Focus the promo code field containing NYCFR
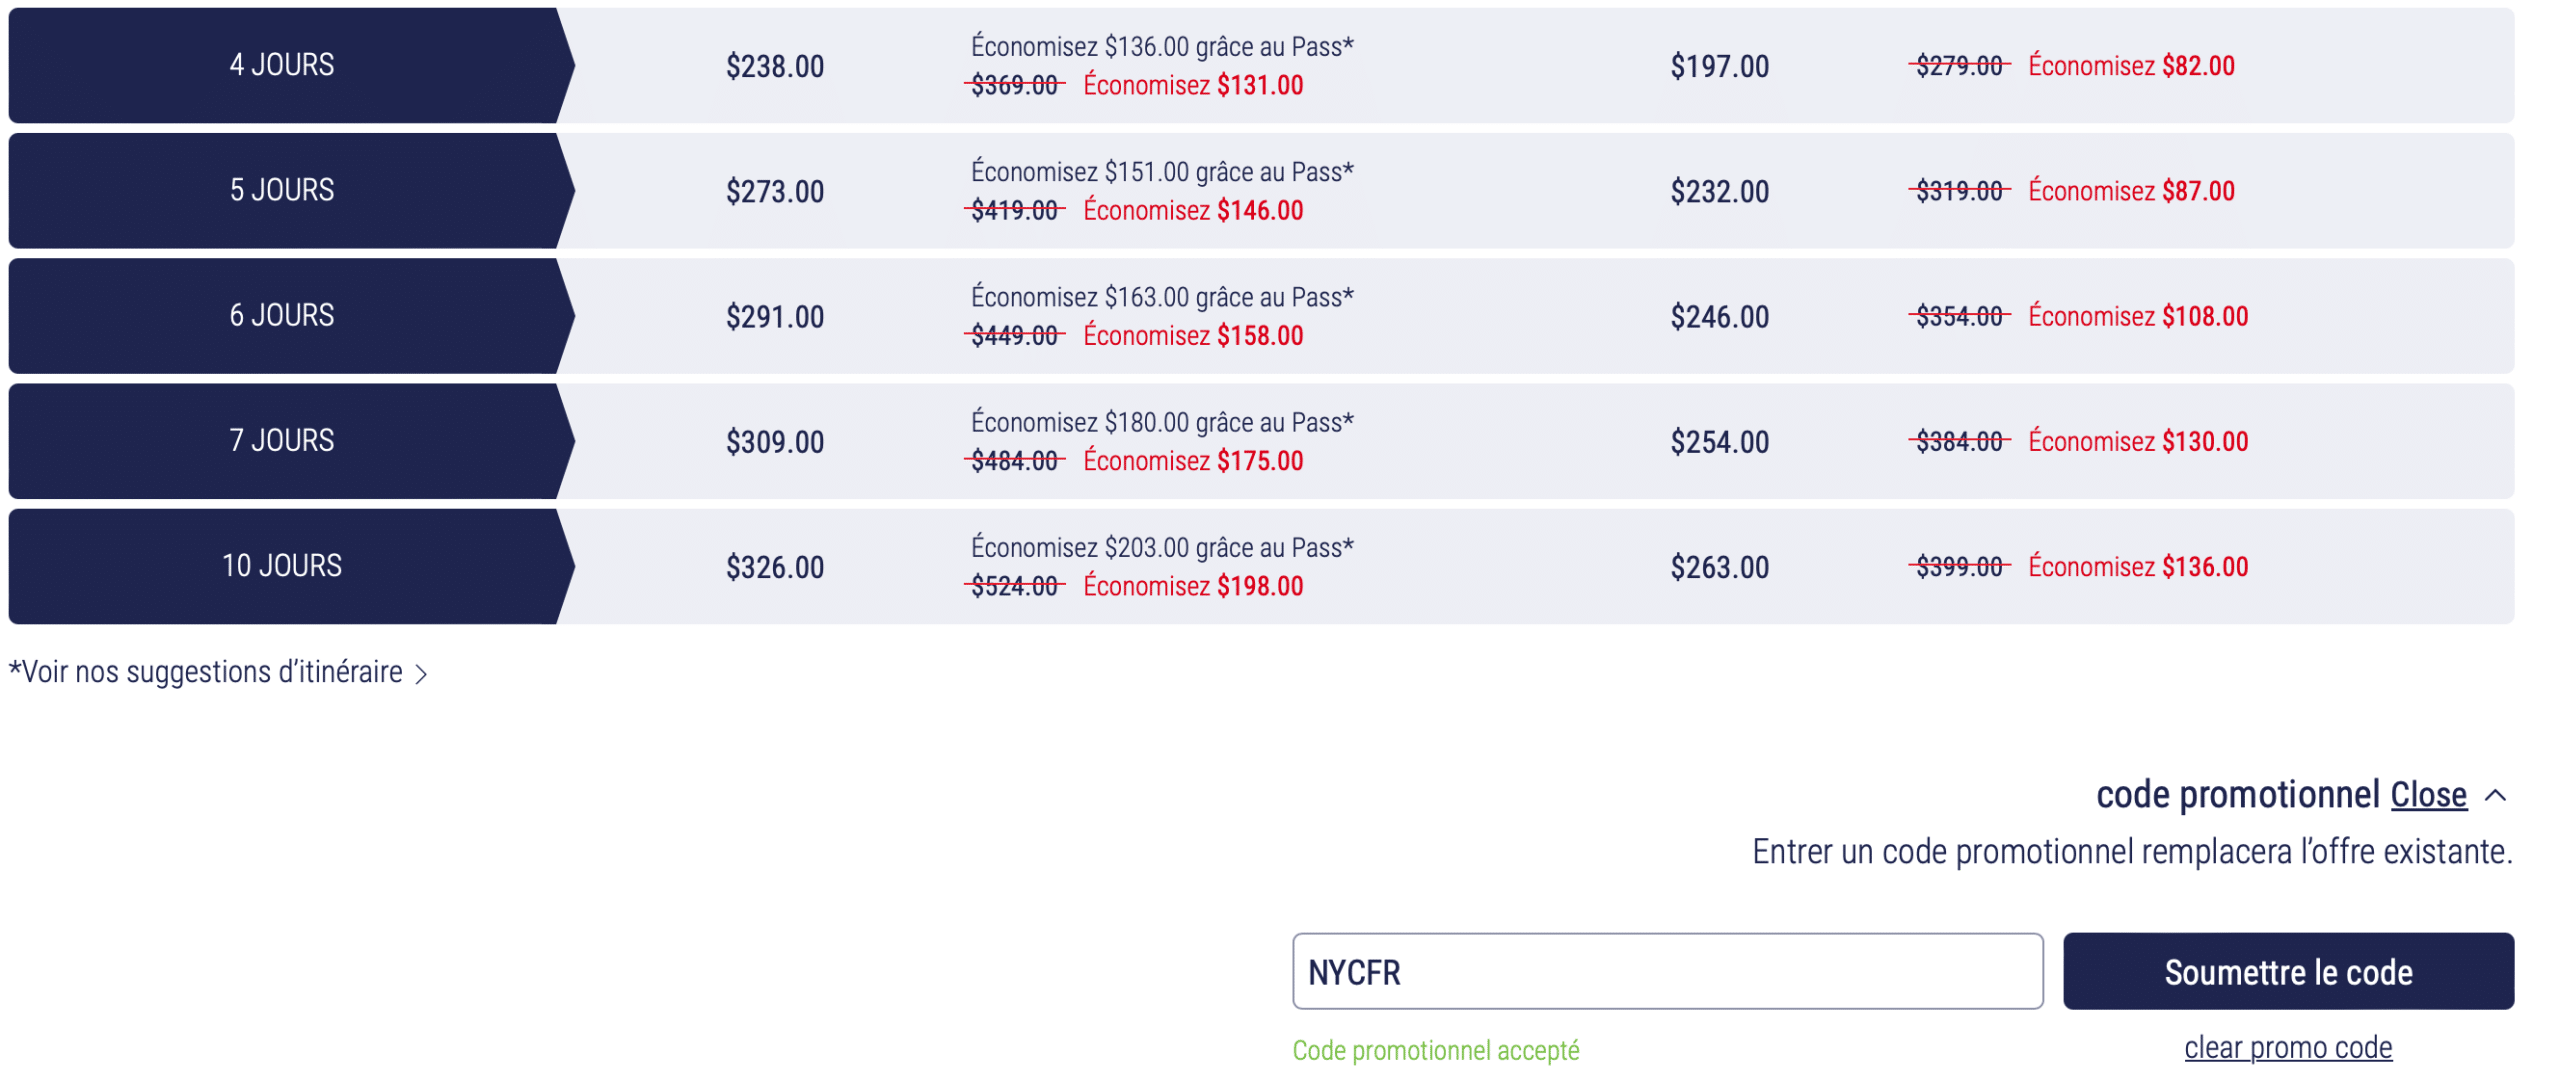The width and height of the screenshot is (2560, 1081). click(1666, 971)
